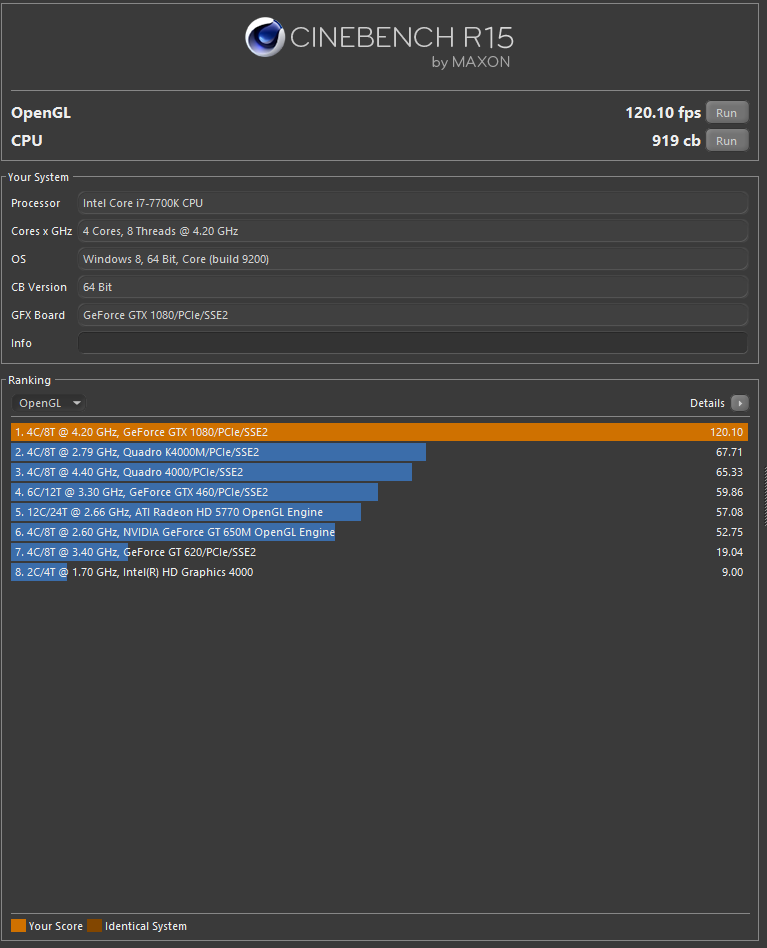Select ranking row 8 Intel HD Graphics 4000
Screen dimensions: 767x948
380,571
